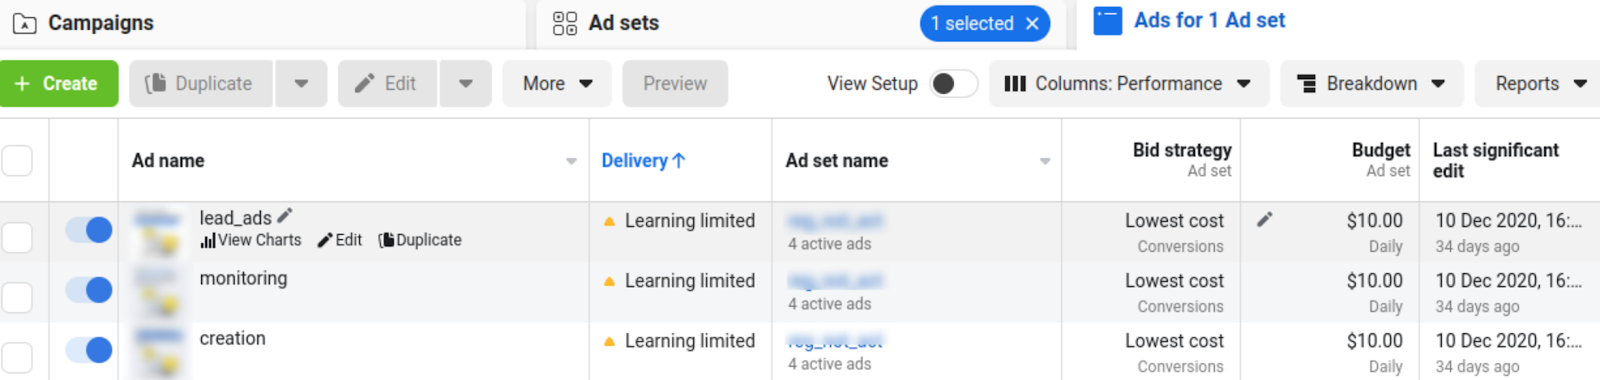The width and height of the screenshot is (1600, 380).
Task: Open the Duplicate button's dropdown arrow
Action: point(301,83)
